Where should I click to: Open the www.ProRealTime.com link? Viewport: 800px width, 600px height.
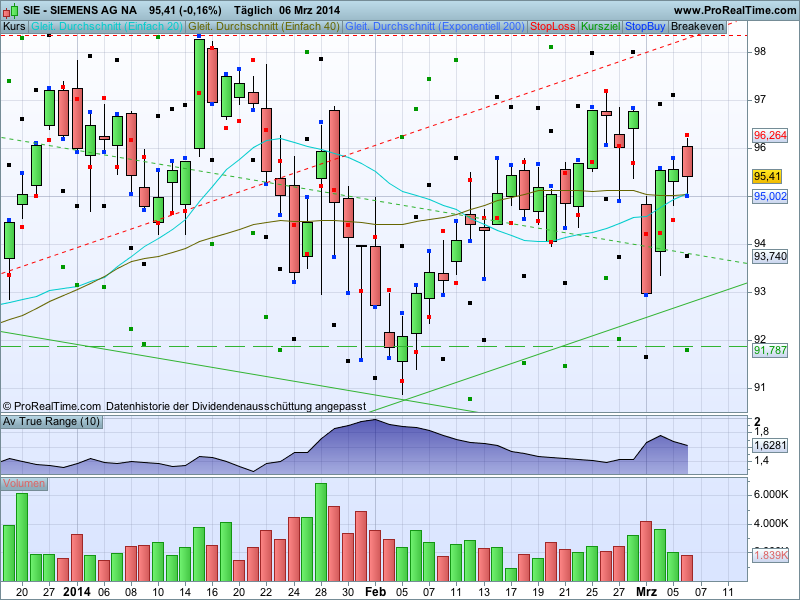tap(735, 10)
